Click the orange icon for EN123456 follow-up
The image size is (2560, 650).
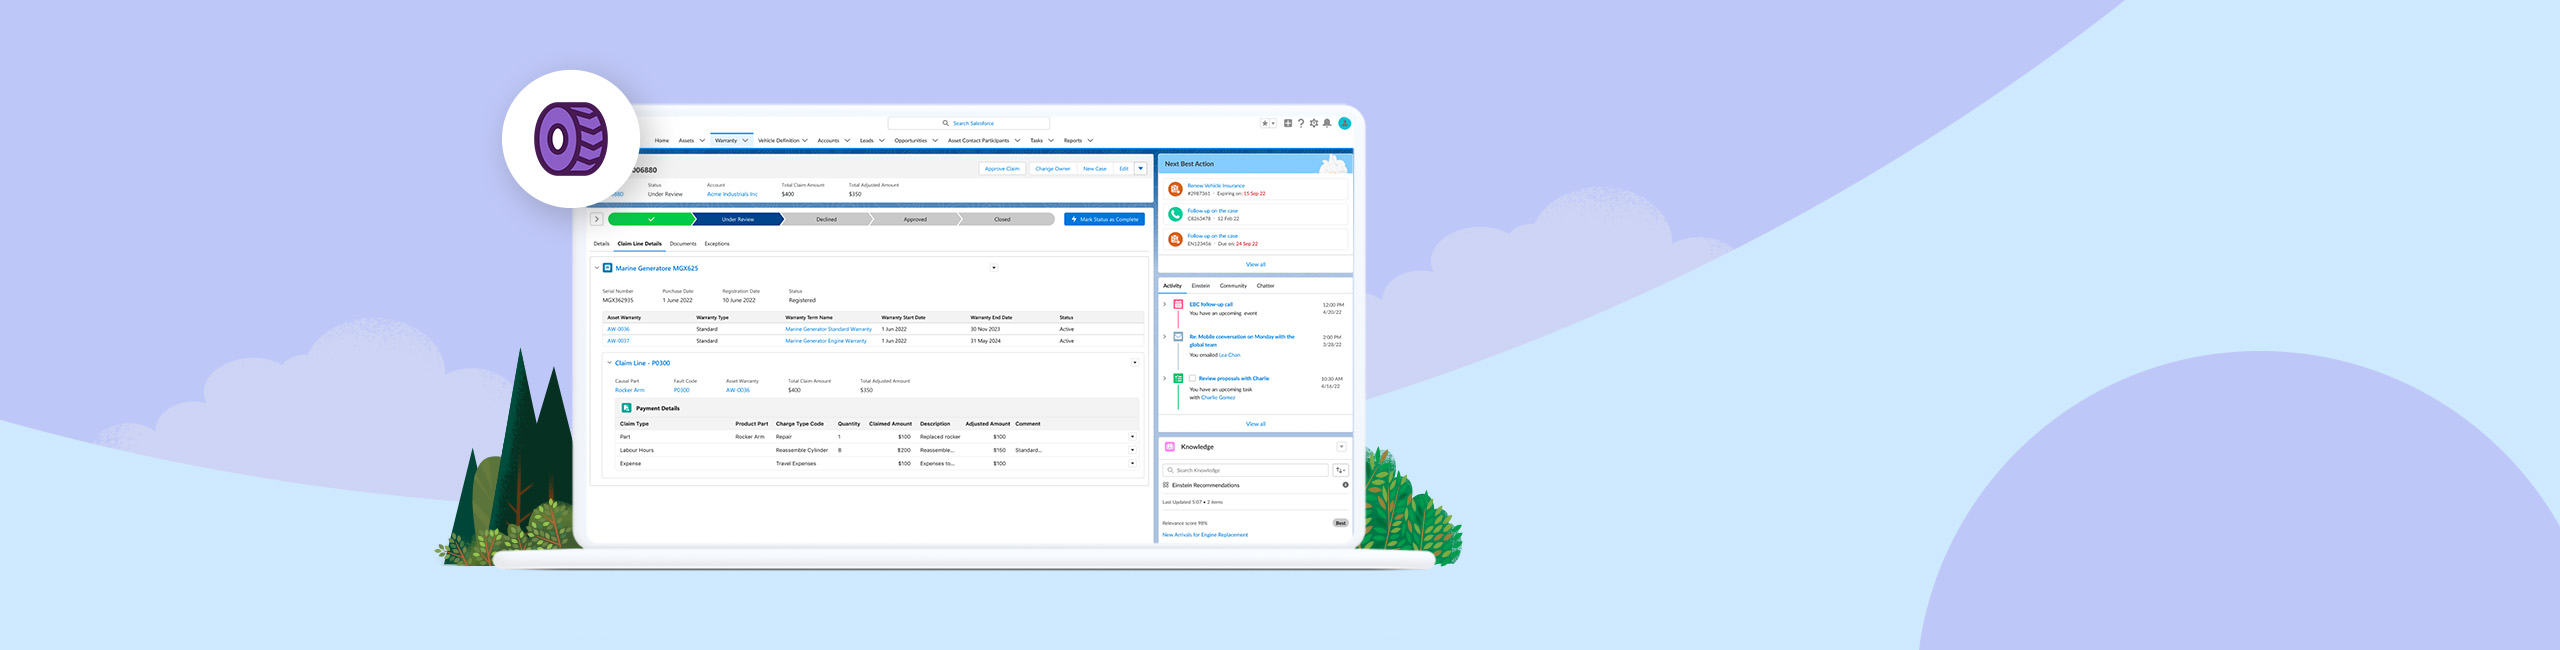point(1176,239)
